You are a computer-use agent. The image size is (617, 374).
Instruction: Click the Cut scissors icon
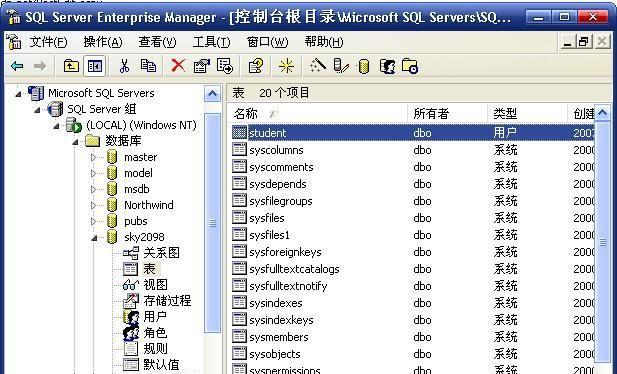click(x=124, y=66)
